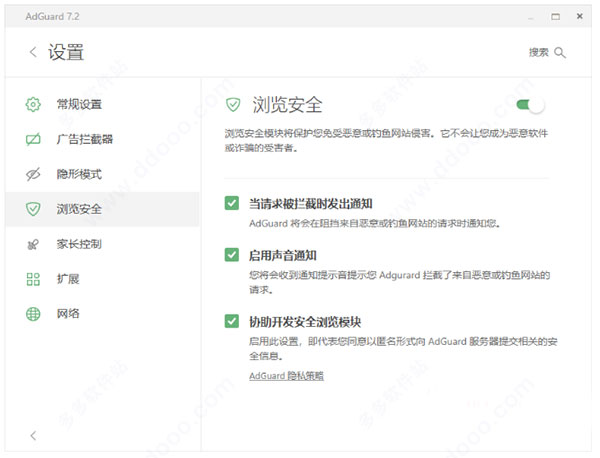The height and width of the screenshot is (458, 600).
Task: Minimize the AdGuard window
Action: (x=531, y=18)
